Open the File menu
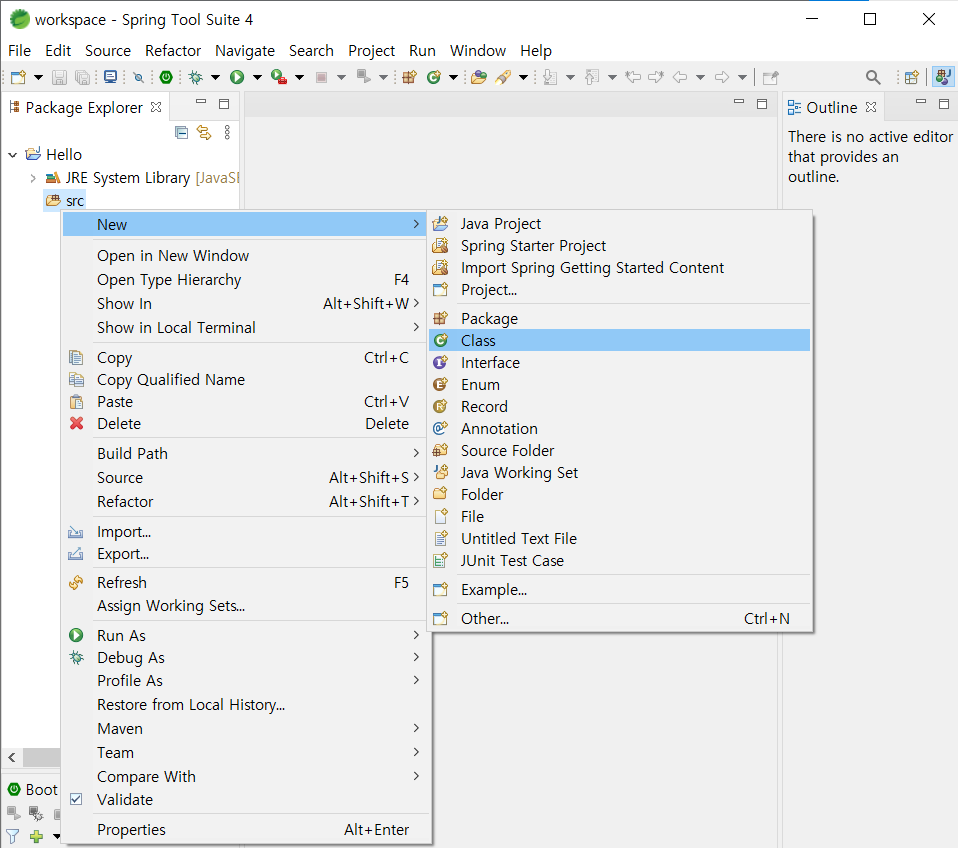Viewport: 958px width, 848px height. pos(20,51)
